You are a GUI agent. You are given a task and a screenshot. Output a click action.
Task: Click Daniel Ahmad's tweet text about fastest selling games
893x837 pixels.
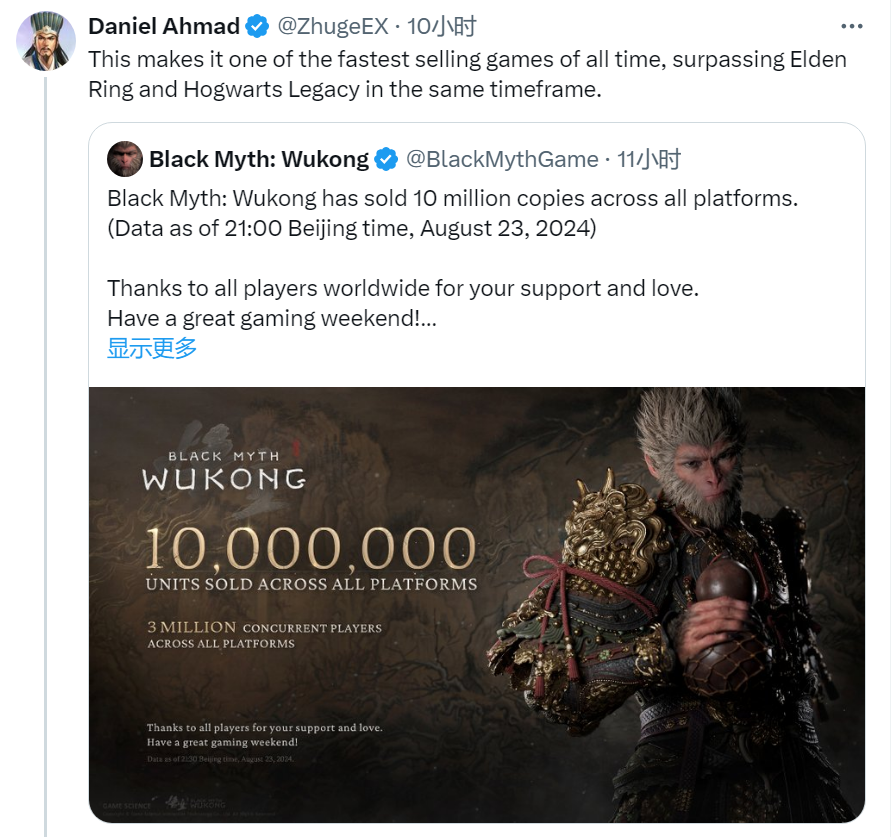467,74
